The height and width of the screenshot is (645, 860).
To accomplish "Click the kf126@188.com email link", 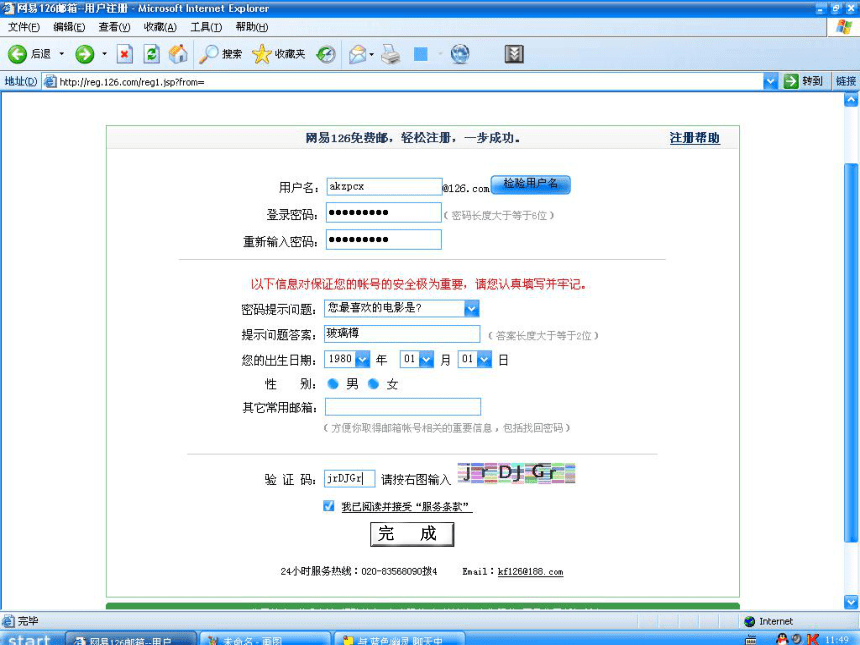I will tap(530, 572).
